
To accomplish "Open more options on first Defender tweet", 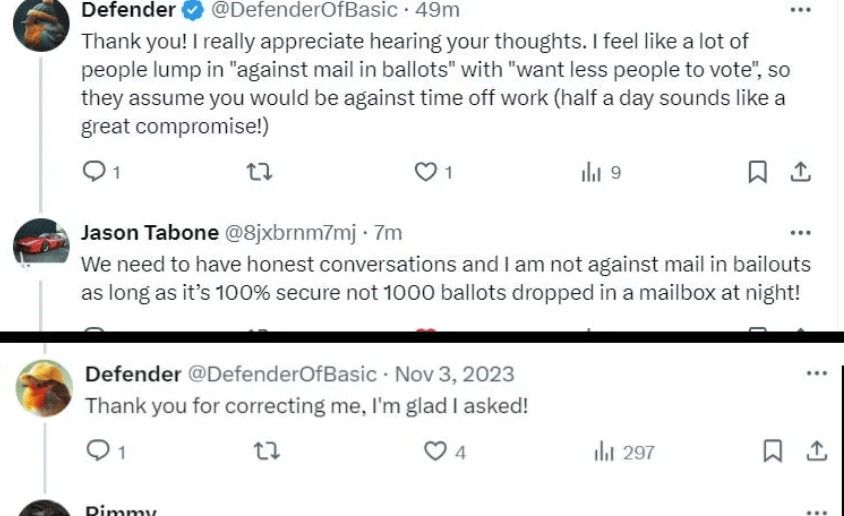I will 800,10.
